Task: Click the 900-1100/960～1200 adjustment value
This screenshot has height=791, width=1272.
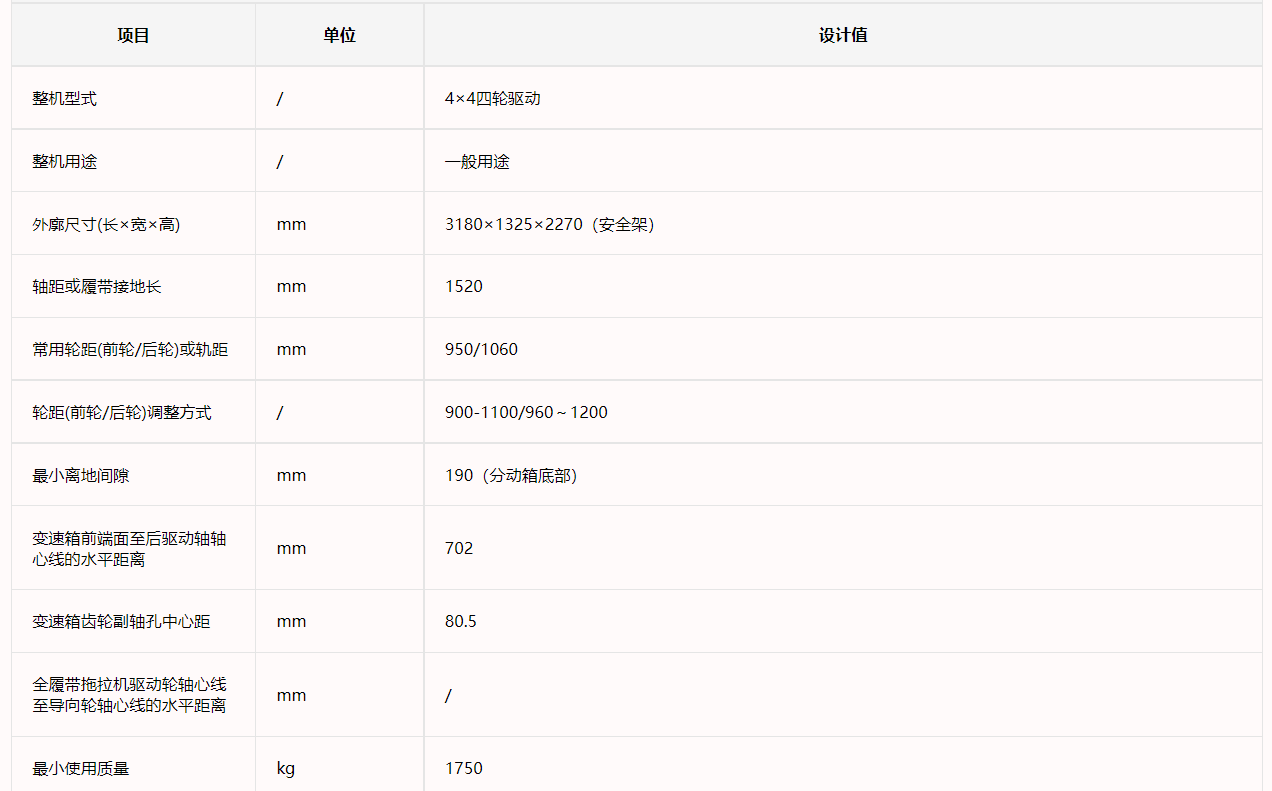Action: pyautogui.click(x=526, y=413)
